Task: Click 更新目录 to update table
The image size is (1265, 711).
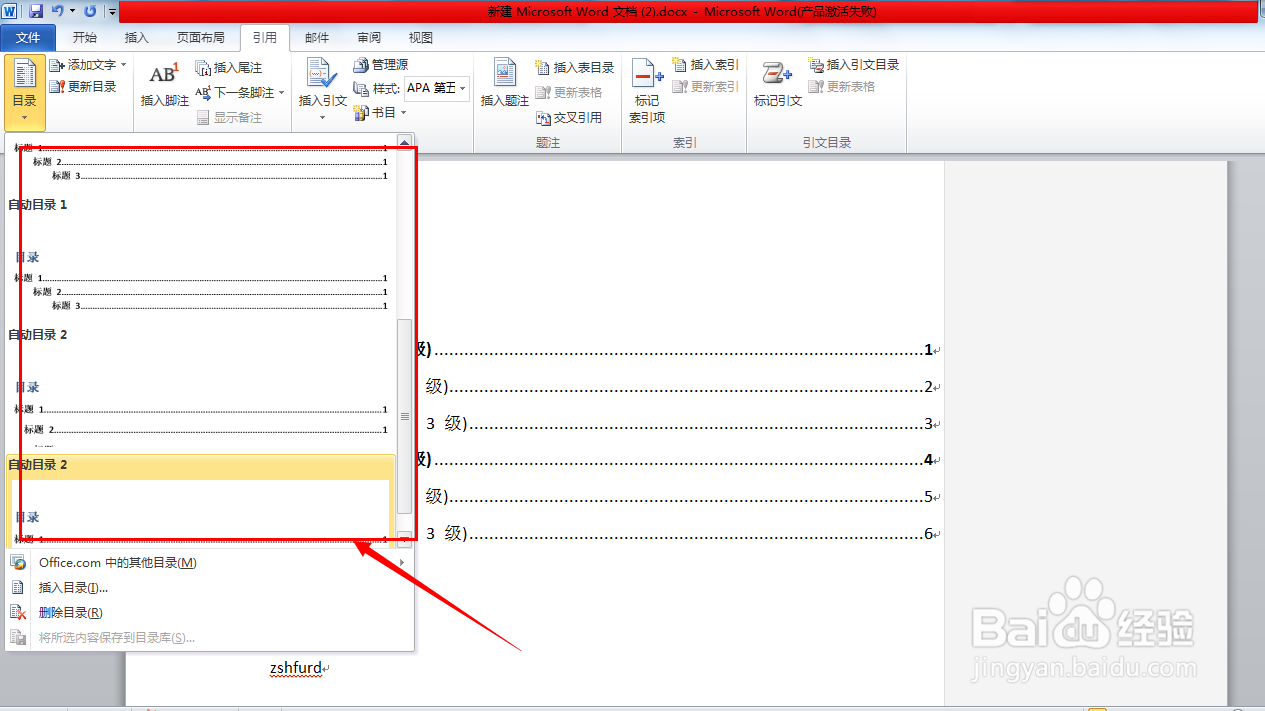Action: [83, 87]
